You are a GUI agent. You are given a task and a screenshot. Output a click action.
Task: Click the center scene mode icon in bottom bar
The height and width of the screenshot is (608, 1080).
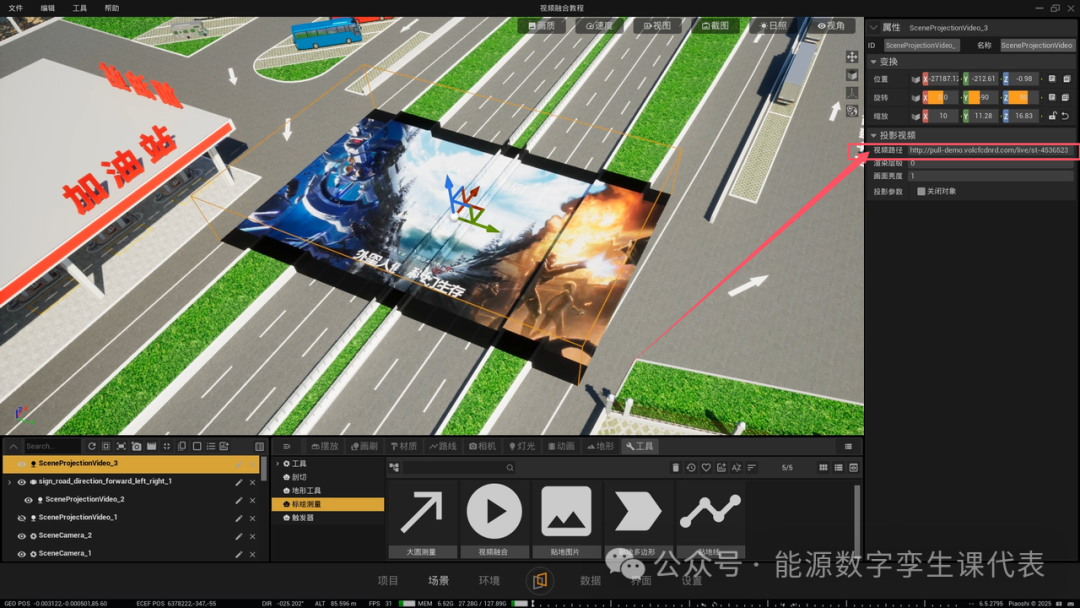[x=539, y=580]
